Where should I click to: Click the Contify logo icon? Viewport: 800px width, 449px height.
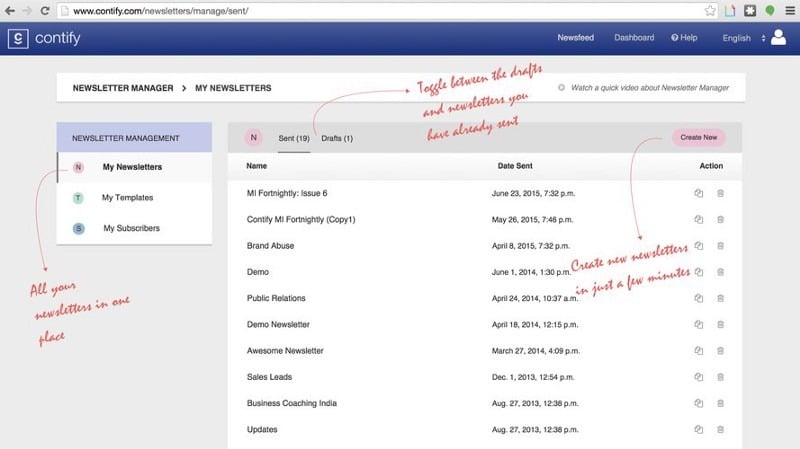[18, 39]
